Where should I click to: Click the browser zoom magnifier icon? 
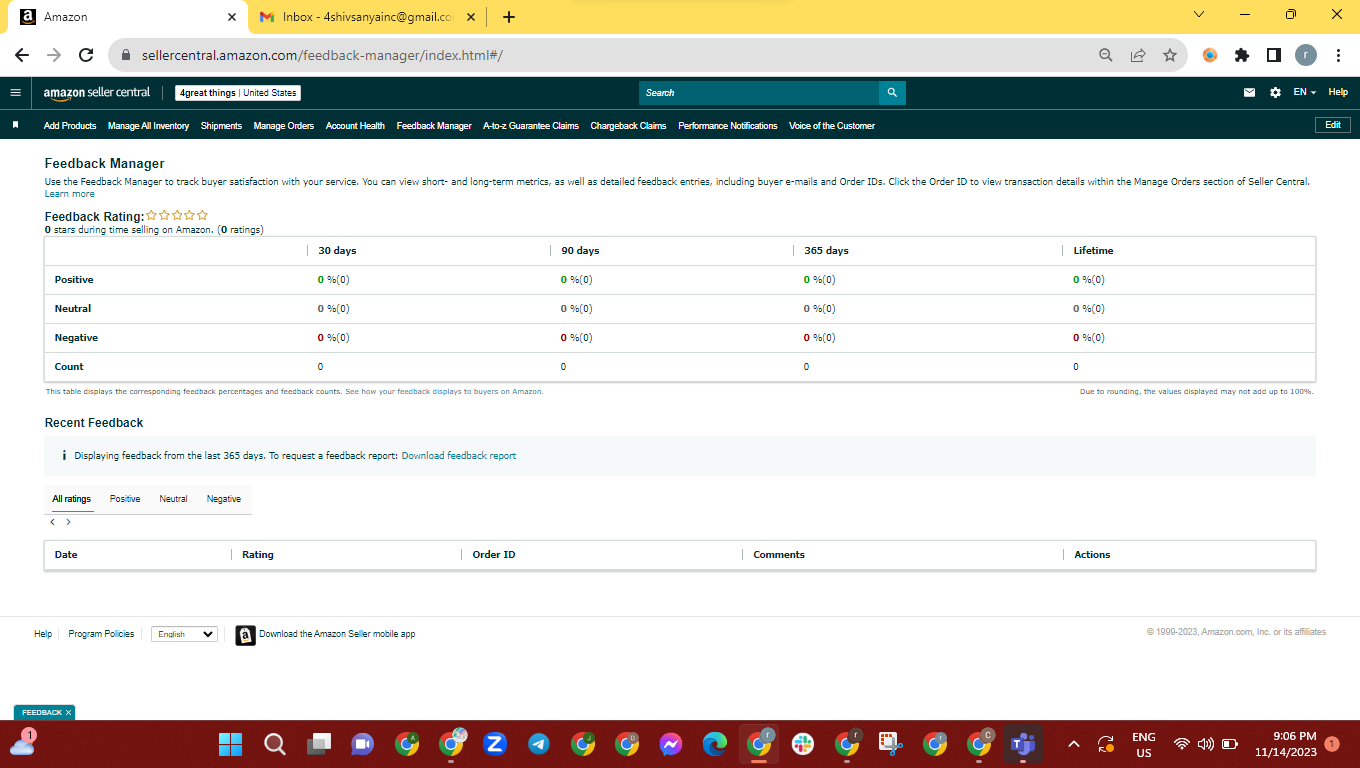pos(1106,56)
